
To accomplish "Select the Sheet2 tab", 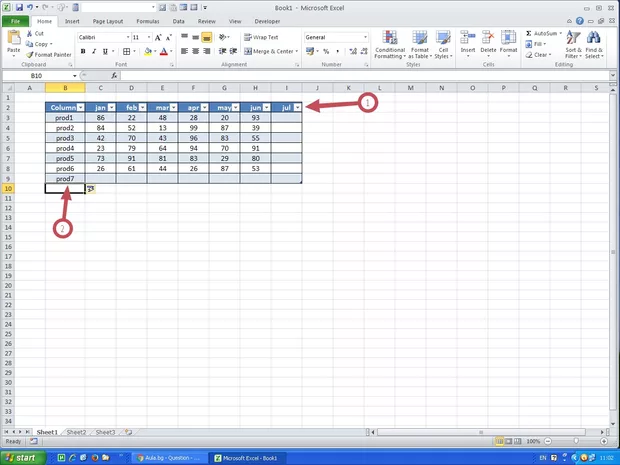I will point(76,432).
